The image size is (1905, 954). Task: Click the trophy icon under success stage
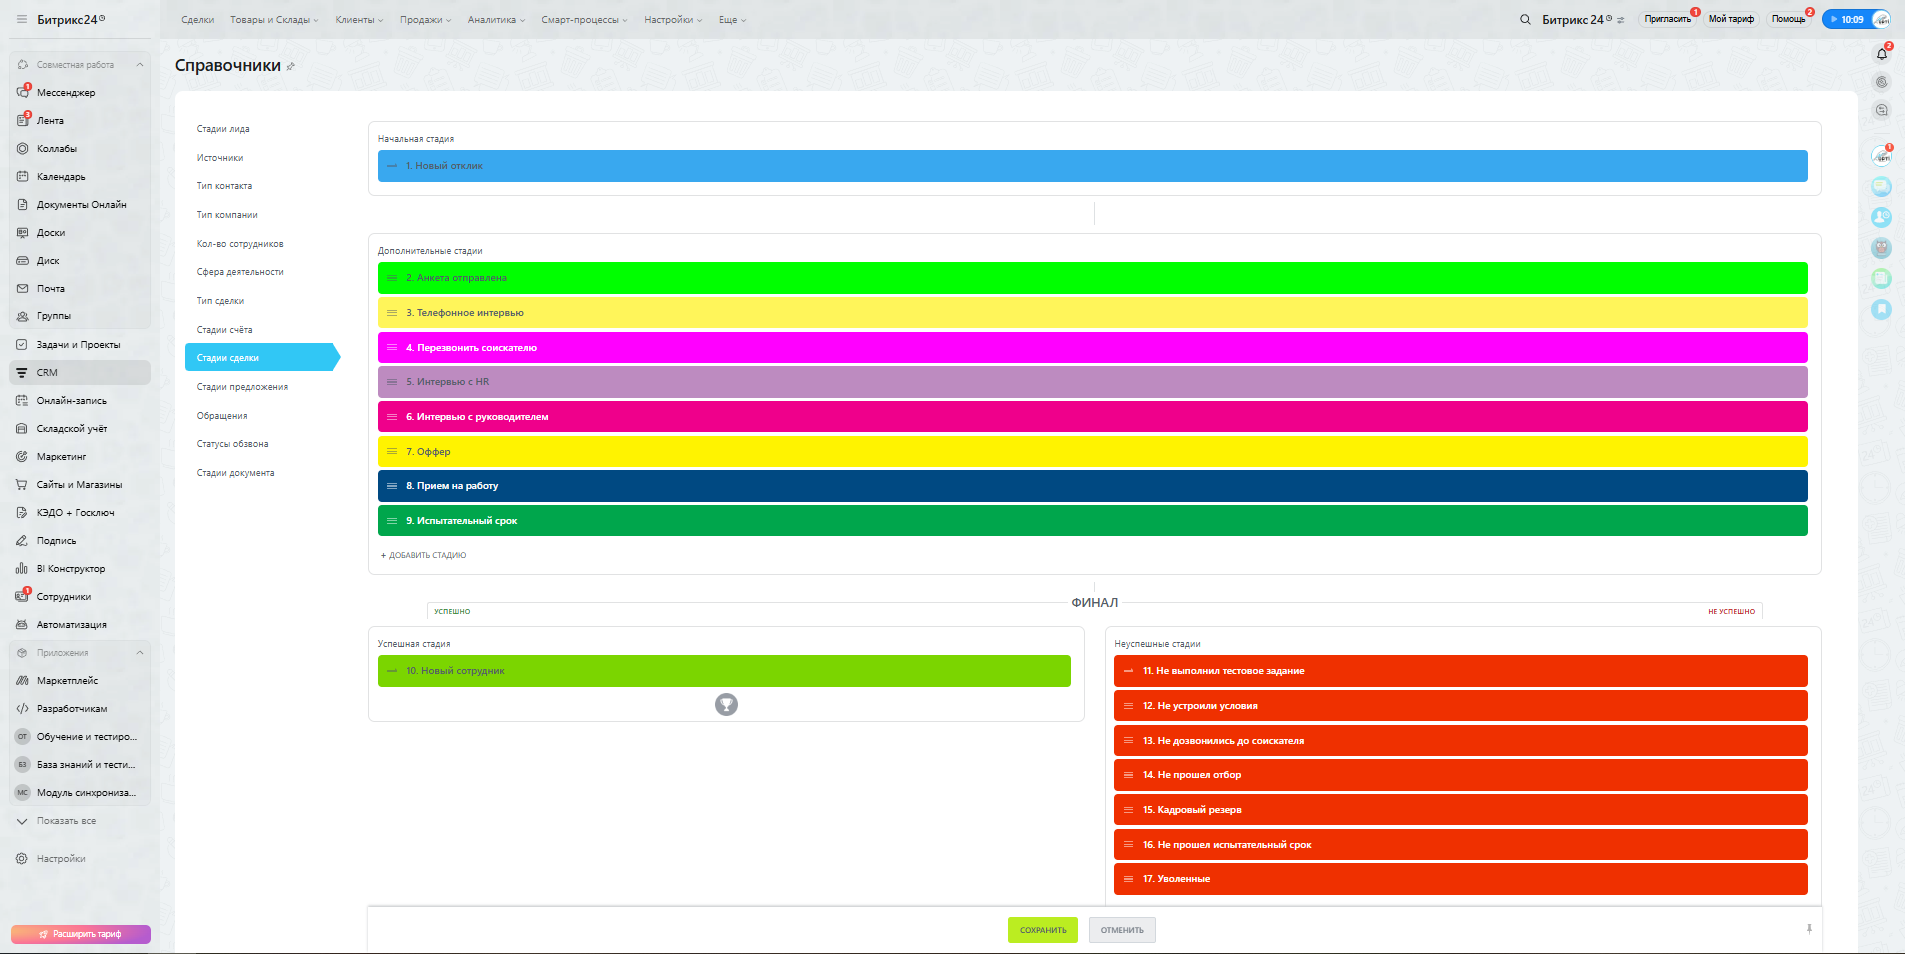coord(726,705)
